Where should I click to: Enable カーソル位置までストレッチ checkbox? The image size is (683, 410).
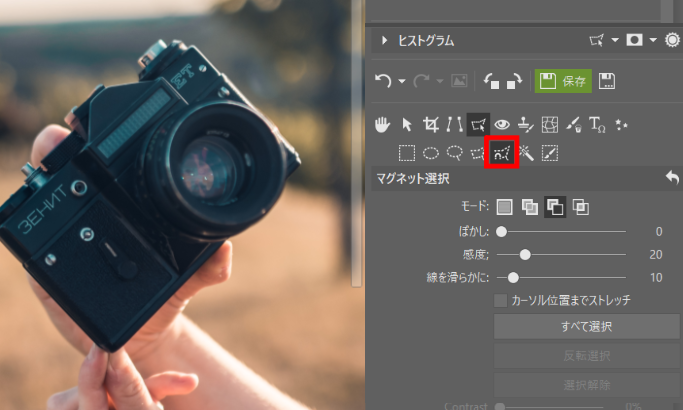point(501,300)
